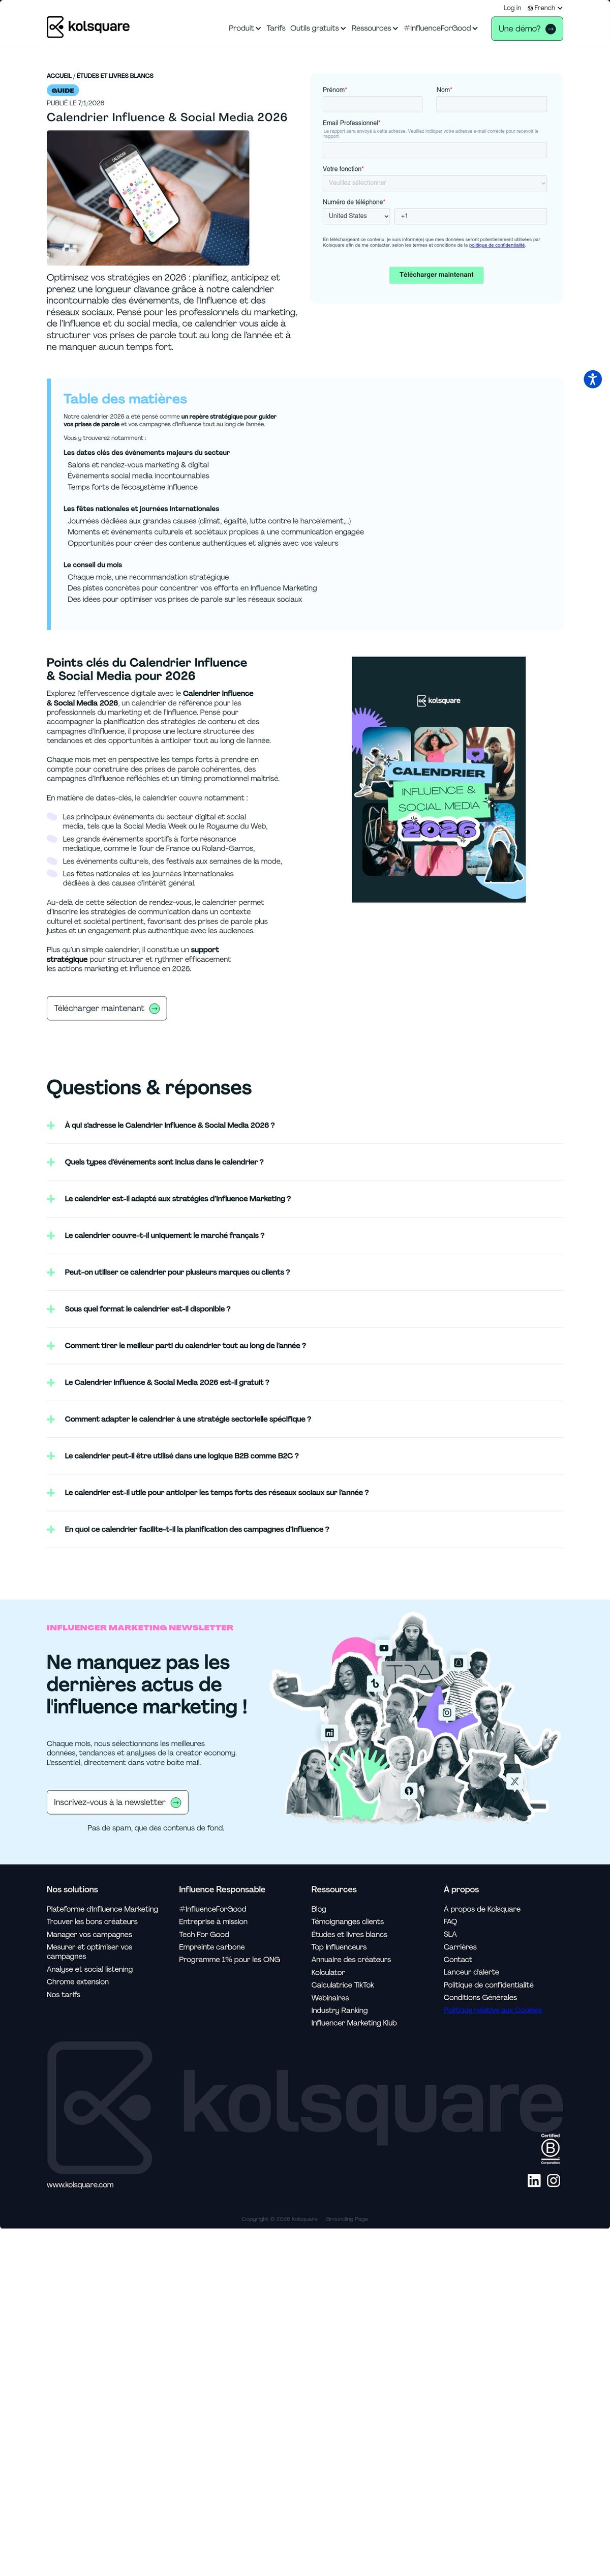Click the Kolsquare logo in header
Screen dimensions: 610x2576
pos(88,27)
